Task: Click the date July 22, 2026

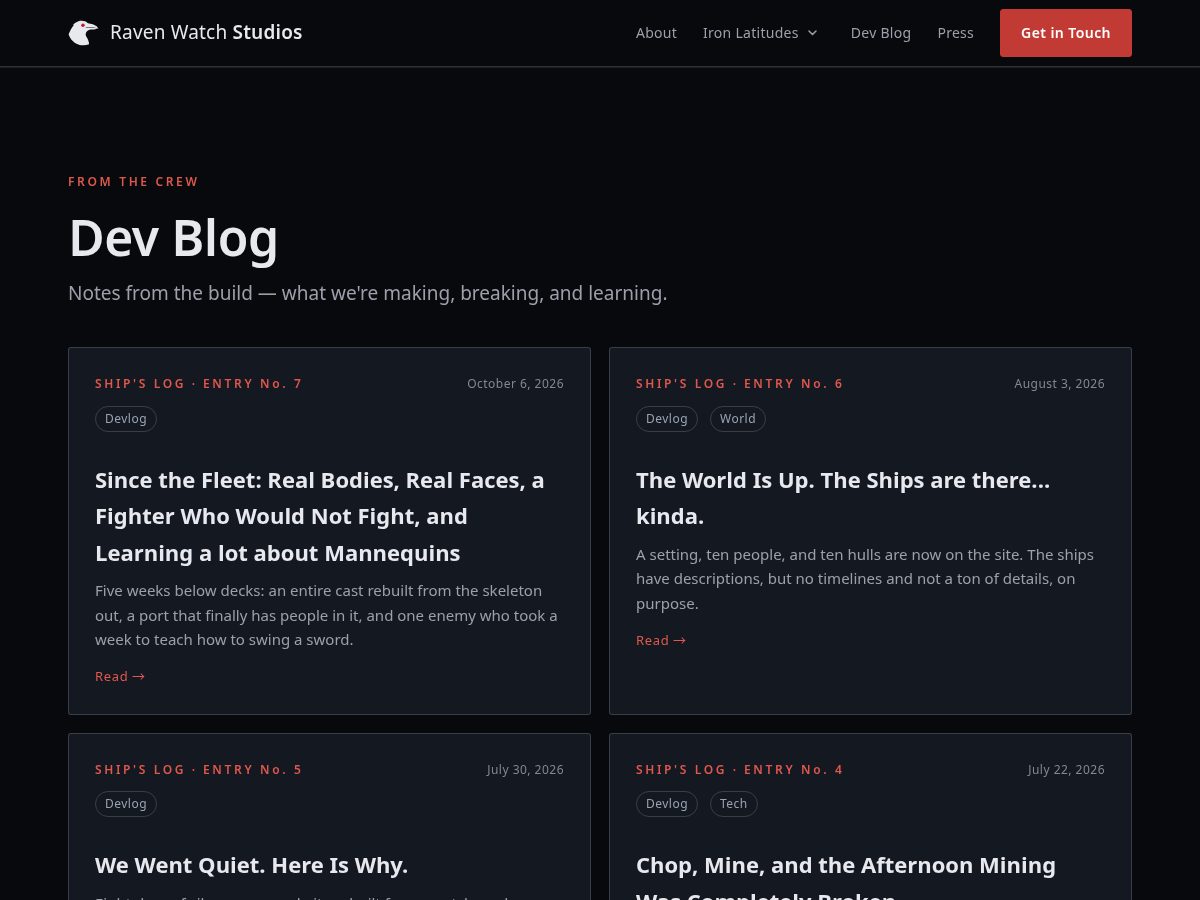Action: click(x=1066, y=770)
